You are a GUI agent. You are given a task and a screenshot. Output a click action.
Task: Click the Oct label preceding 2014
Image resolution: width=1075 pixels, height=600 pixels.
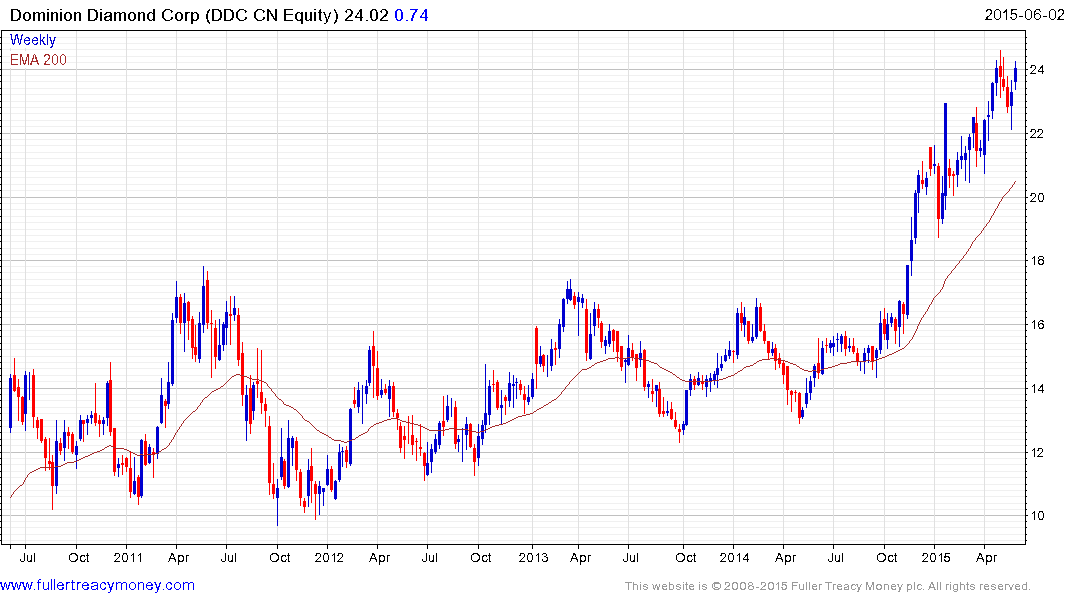click(686, 557)
